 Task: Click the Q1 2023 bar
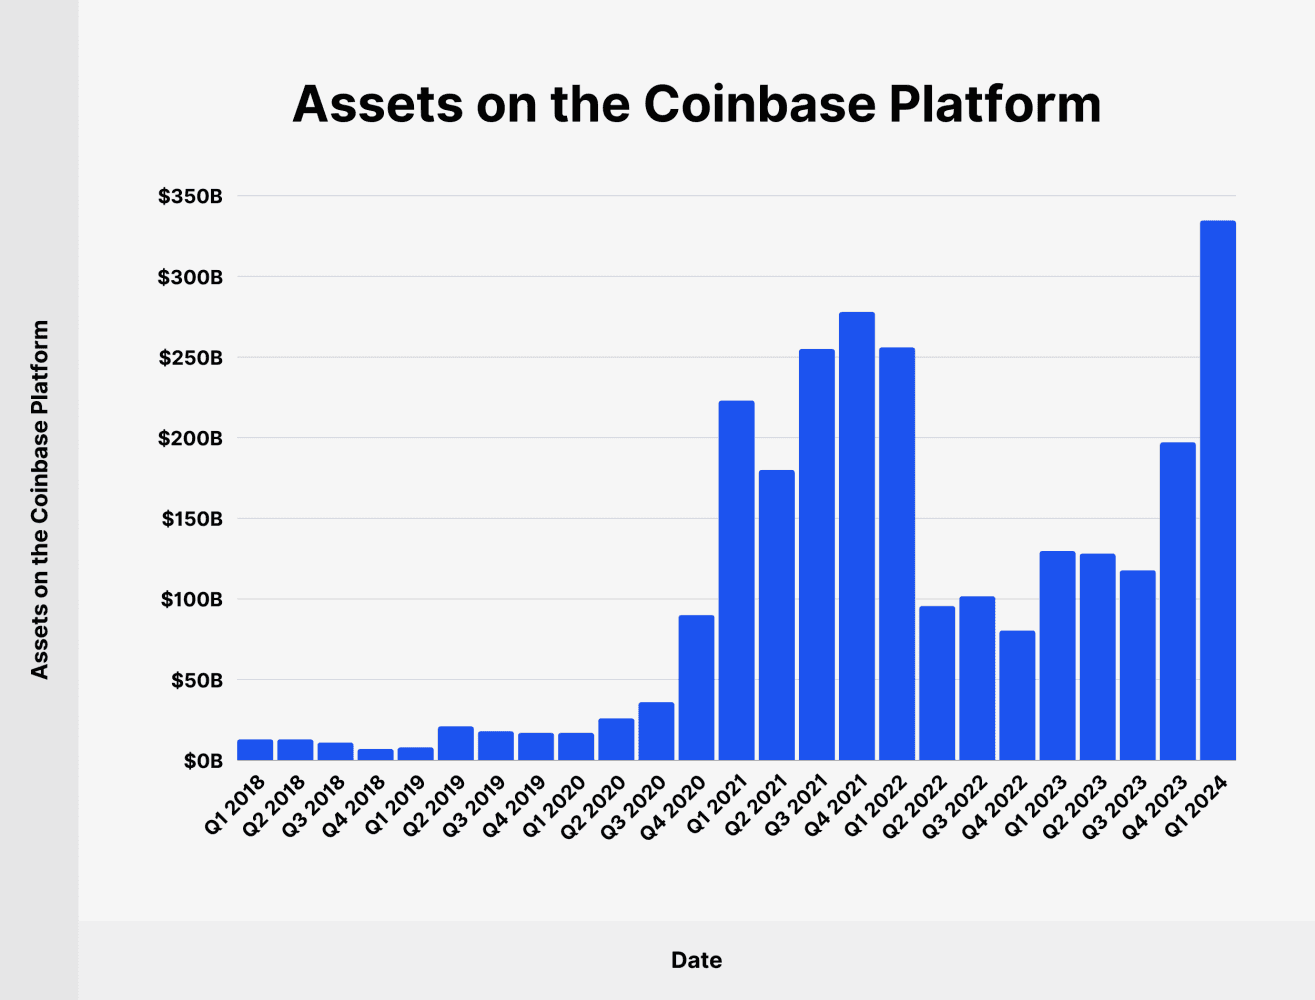[1057, 655]
